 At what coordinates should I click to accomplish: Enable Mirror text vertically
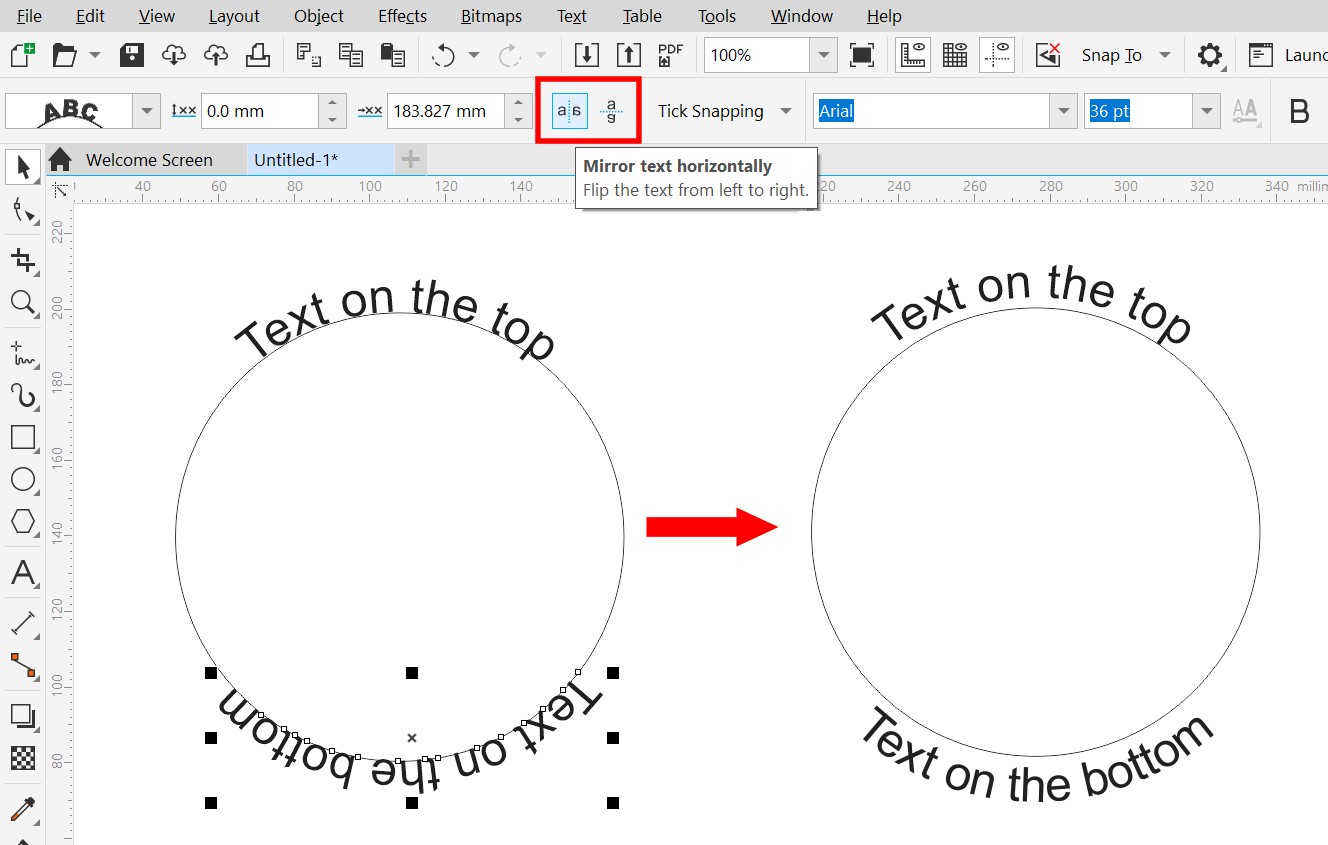pos(610,110)
